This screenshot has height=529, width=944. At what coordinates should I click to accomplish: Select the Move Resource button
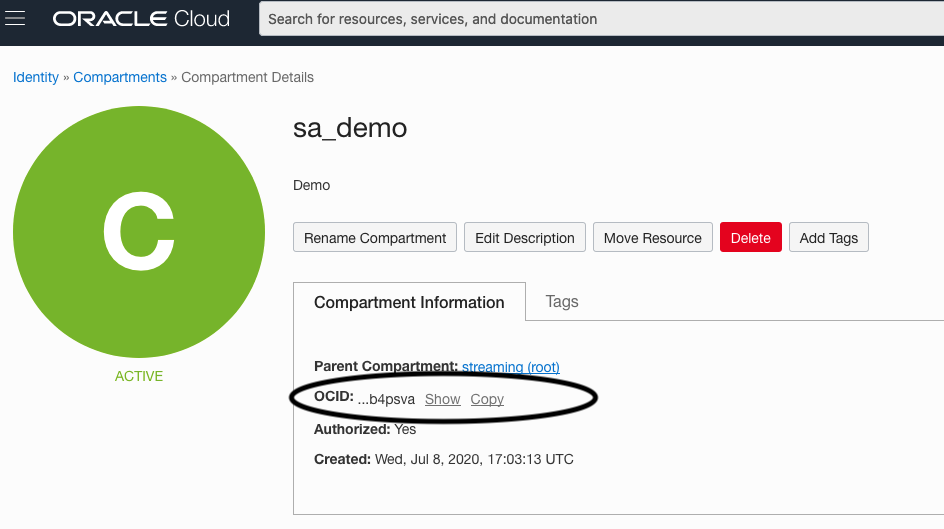(653, 238)
